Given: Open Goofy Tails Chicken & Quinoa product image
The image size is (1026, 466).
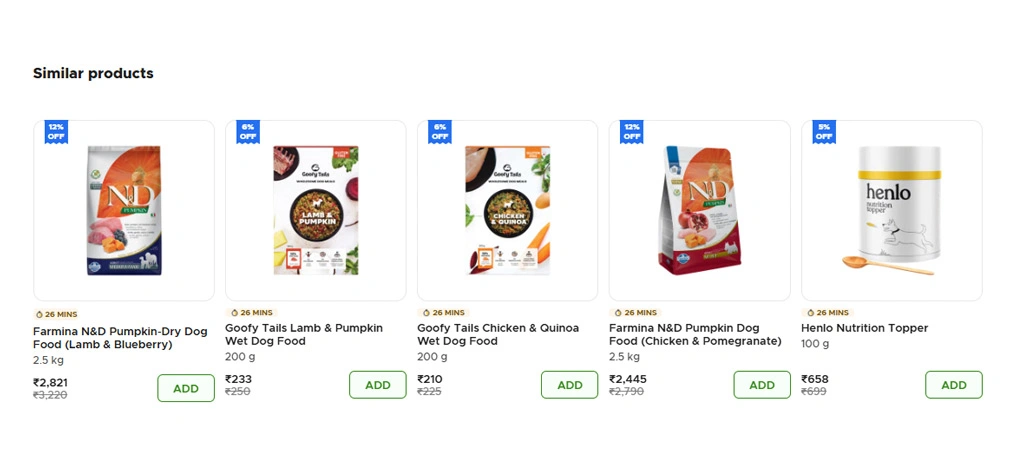Looking at the screenshot, I should (508, 211).
